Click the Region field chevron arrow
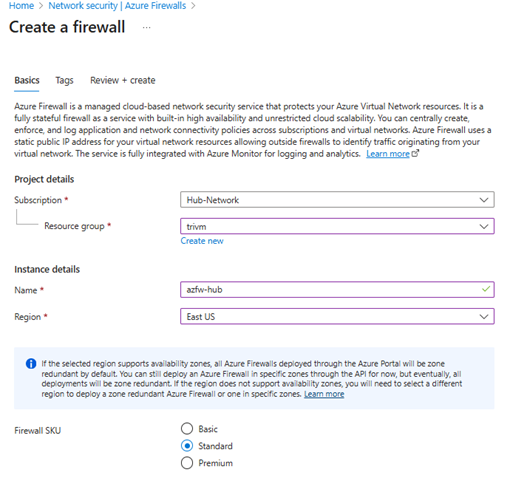 [484, 317]
